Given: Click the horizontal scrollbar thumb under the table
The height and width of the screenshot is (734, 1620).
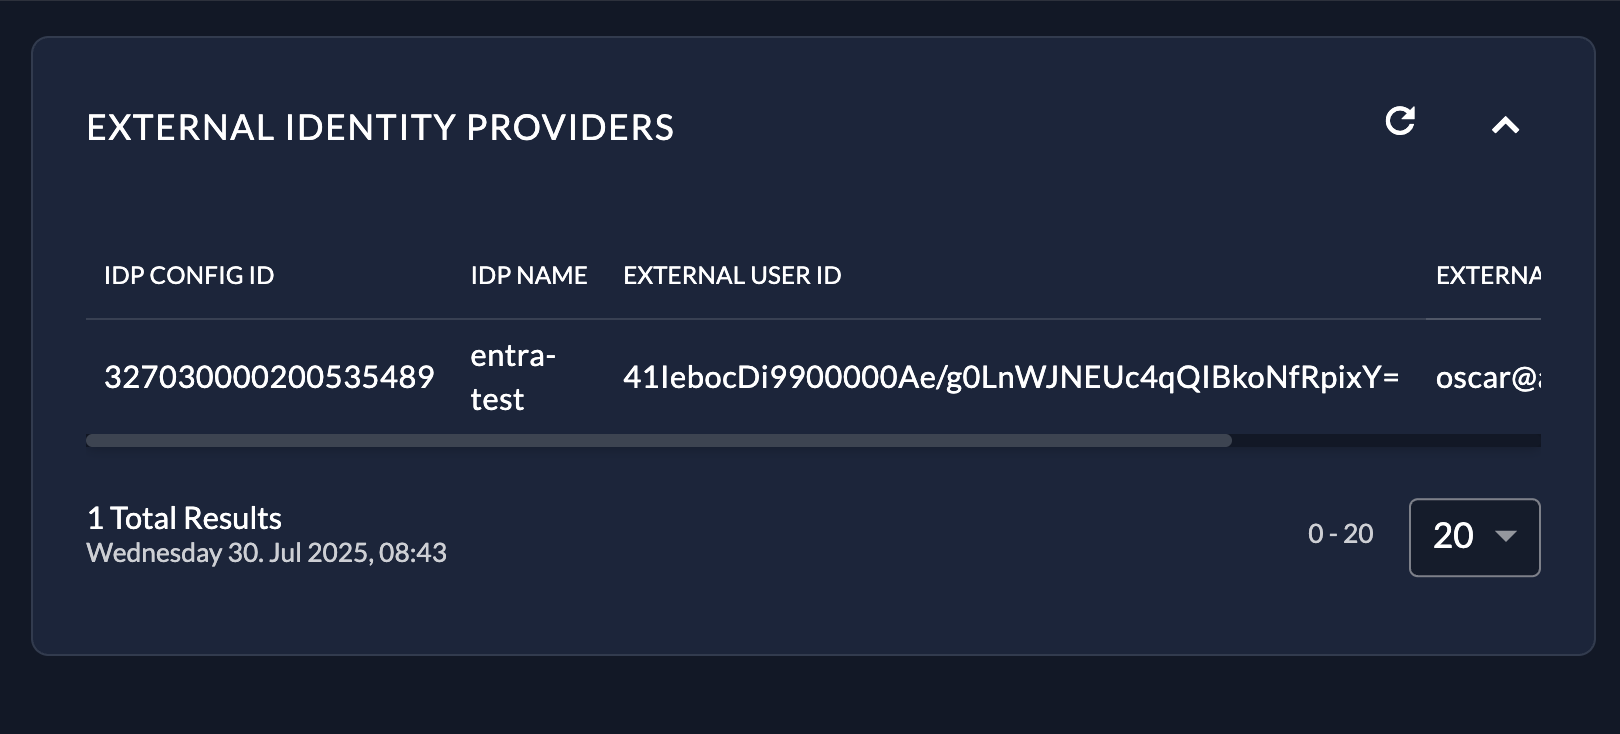Looking at the screenshot, I should [x=659, y=440].
